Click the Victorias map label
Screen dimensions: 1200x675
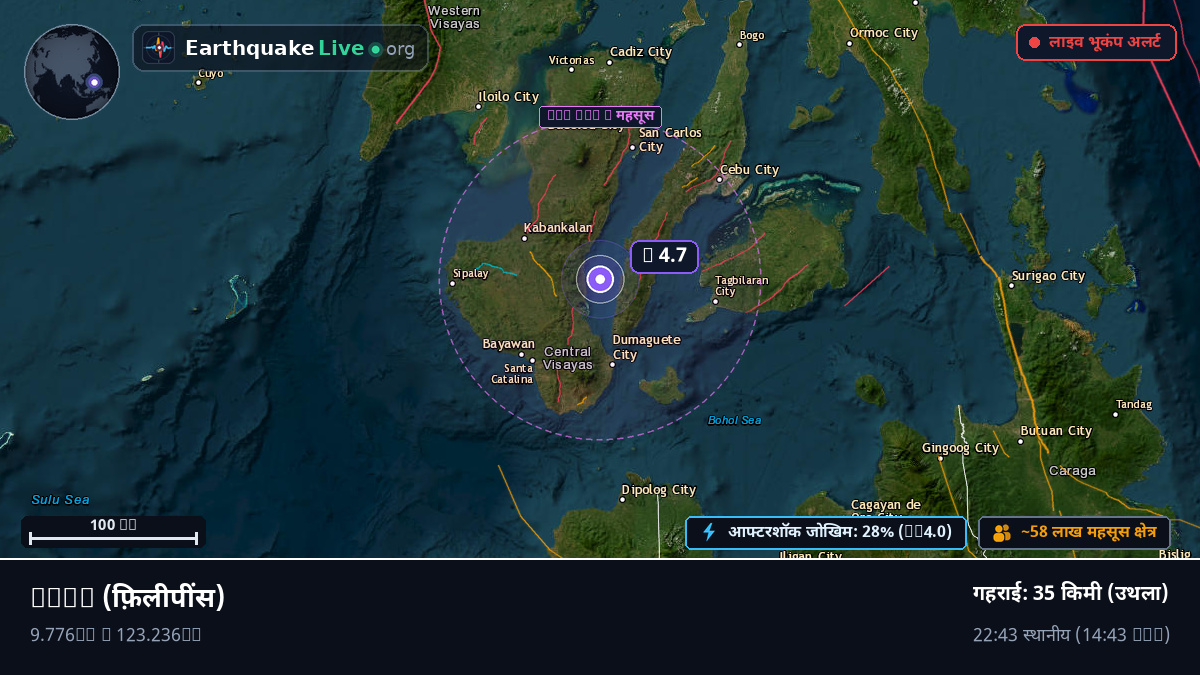click(x=572, y=60)
